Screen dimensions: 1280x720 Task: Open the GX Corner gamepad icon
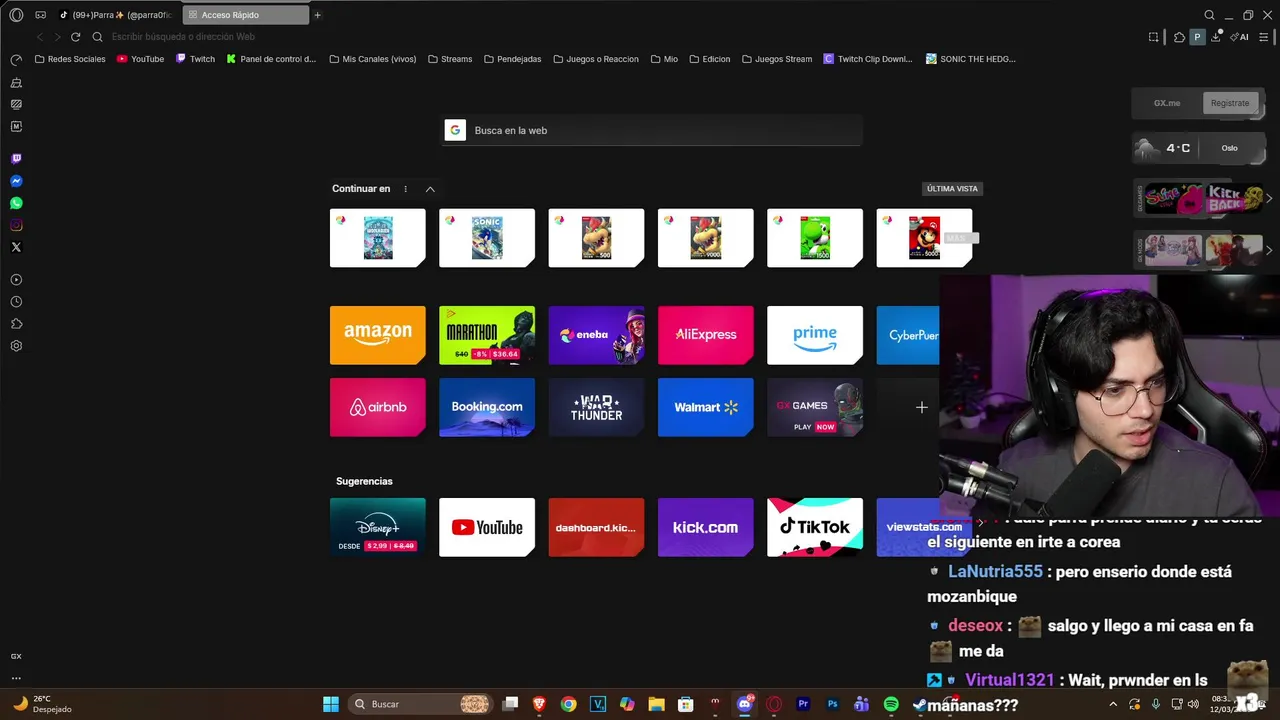click(x=40, y=15)
